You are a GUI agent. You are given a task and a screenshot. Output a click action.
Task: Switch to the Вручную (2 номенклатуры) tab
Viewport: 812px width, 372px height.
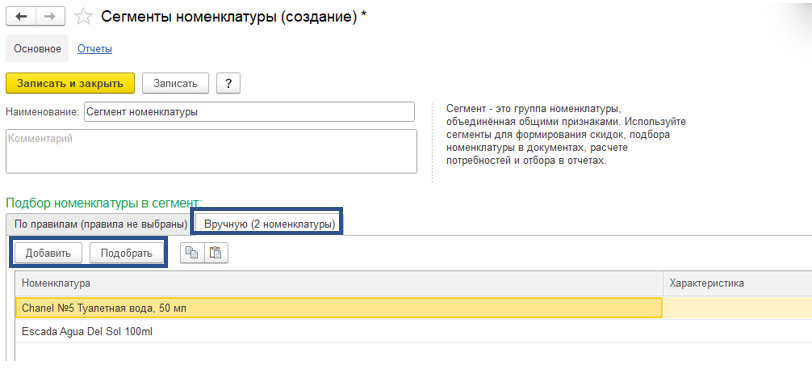(x=269, y=225)
